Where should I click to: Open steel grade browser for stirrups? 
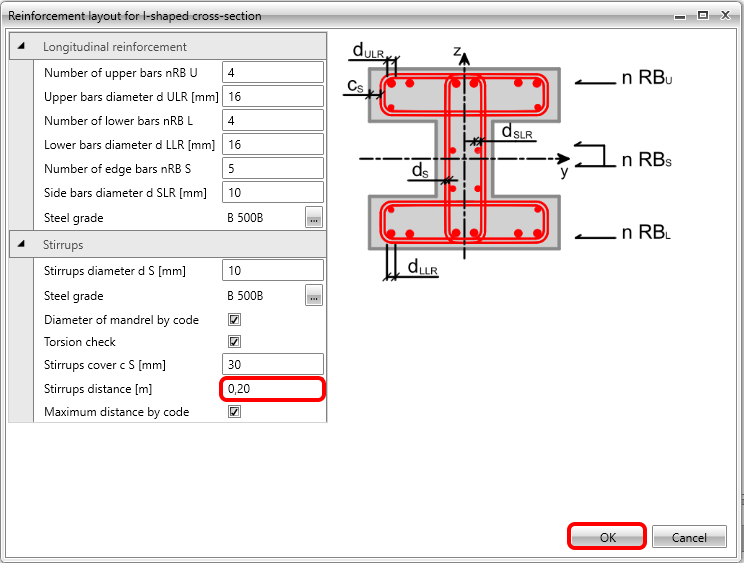click(x=313, y=295)
